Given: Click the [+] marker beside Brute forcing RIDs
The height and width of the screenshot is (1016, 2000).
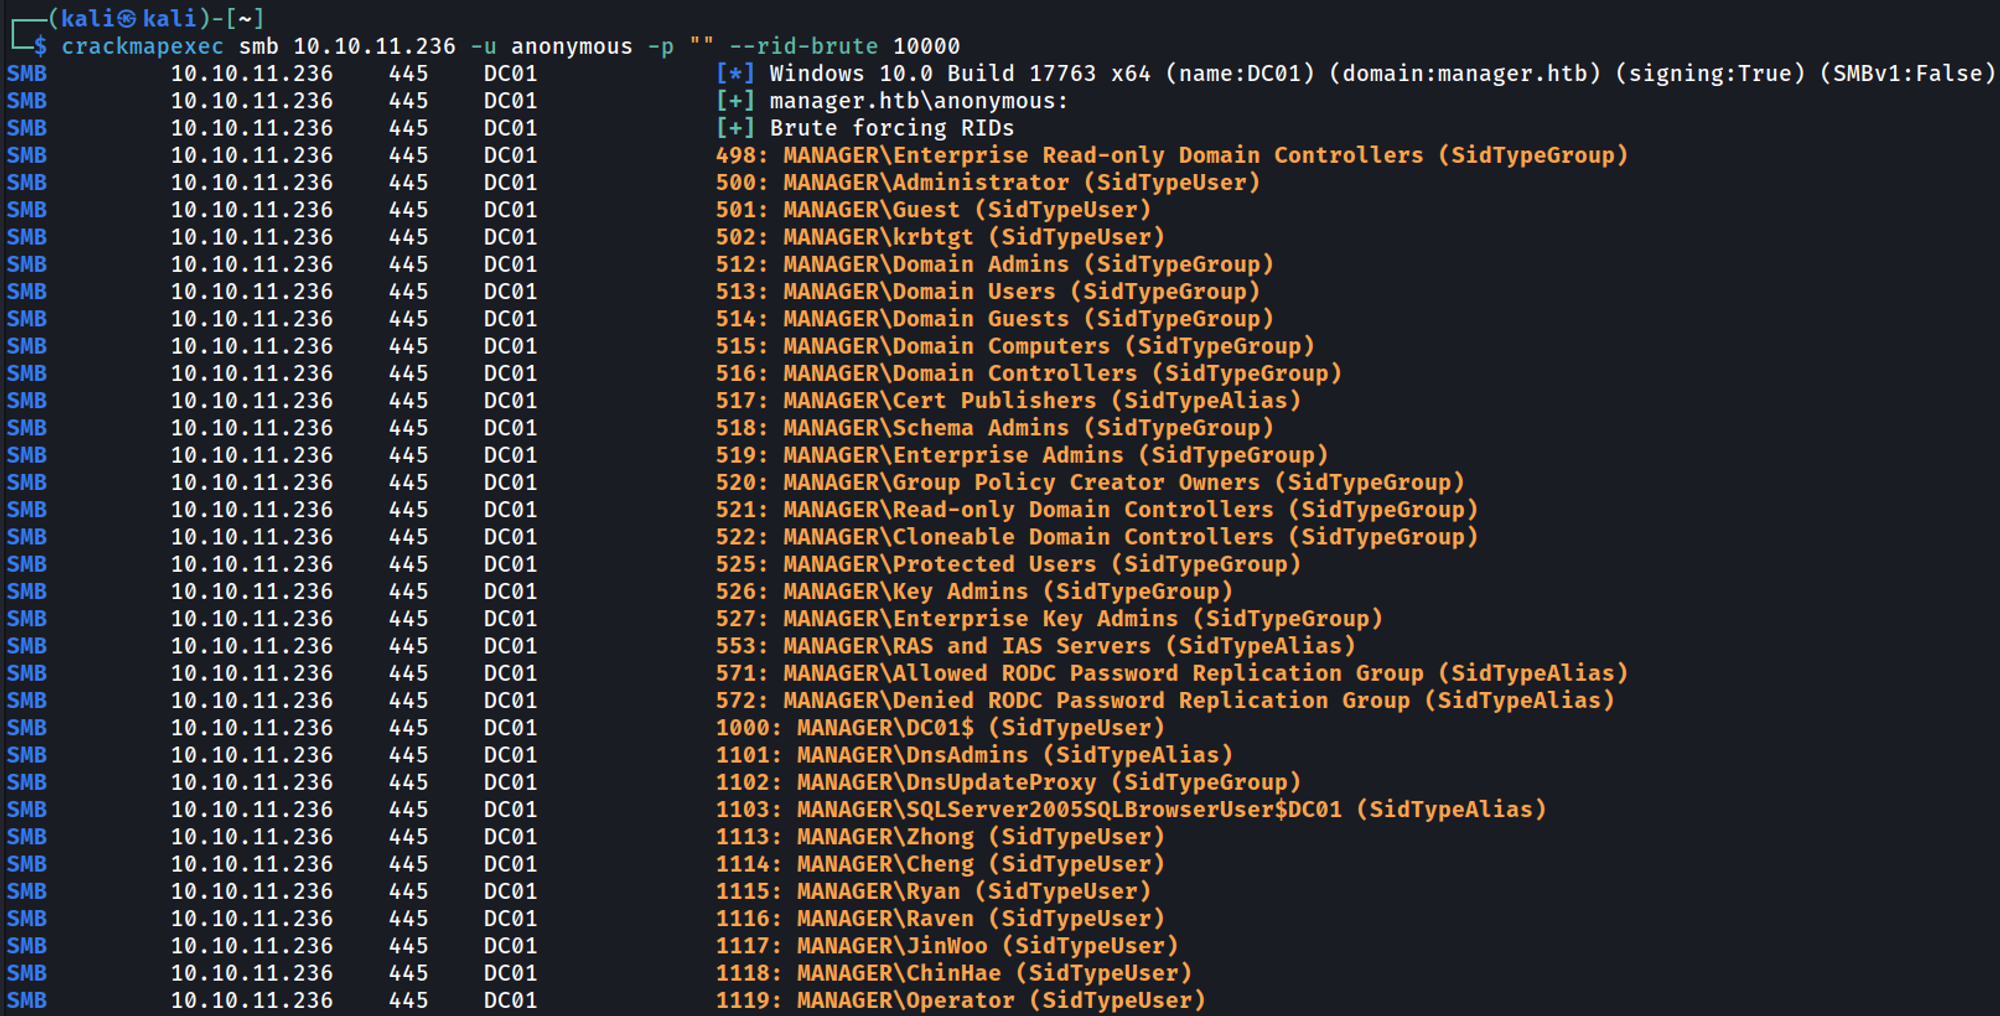Looking at the screenshot, I should 735,128.
